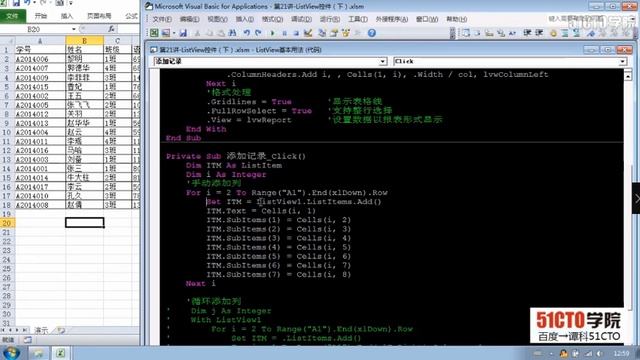Screen dimensions: 640x360
Task: Click the Toggle Breakpoint hand icon in Edit toolbar
Action: pyautogui.click(x=553, y=33)
